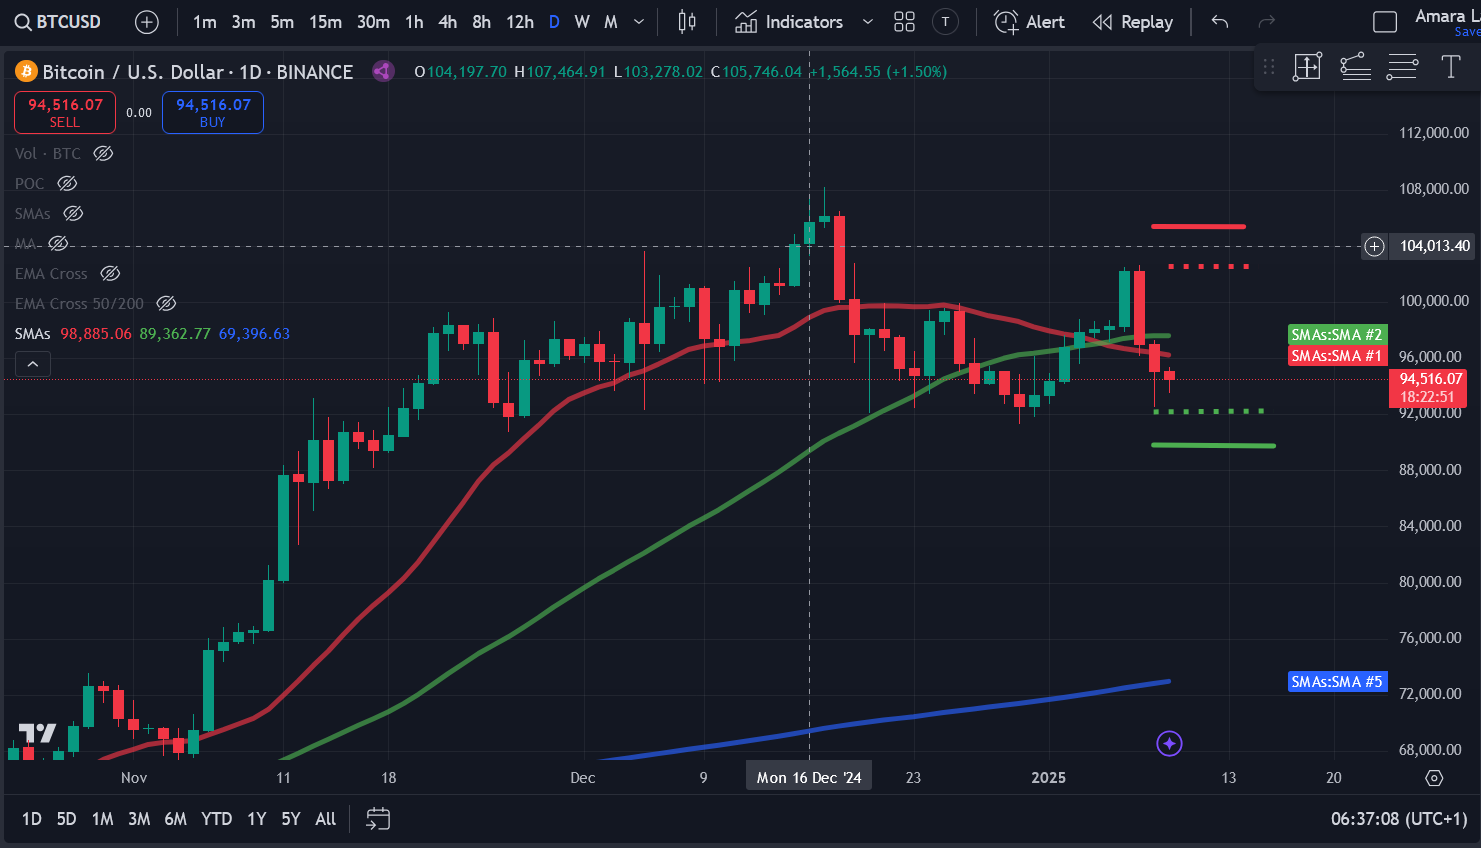Click the red SMA value 98,885.06
The height and width of the screenshot is (848, 1481).
[x=96, y=333]
